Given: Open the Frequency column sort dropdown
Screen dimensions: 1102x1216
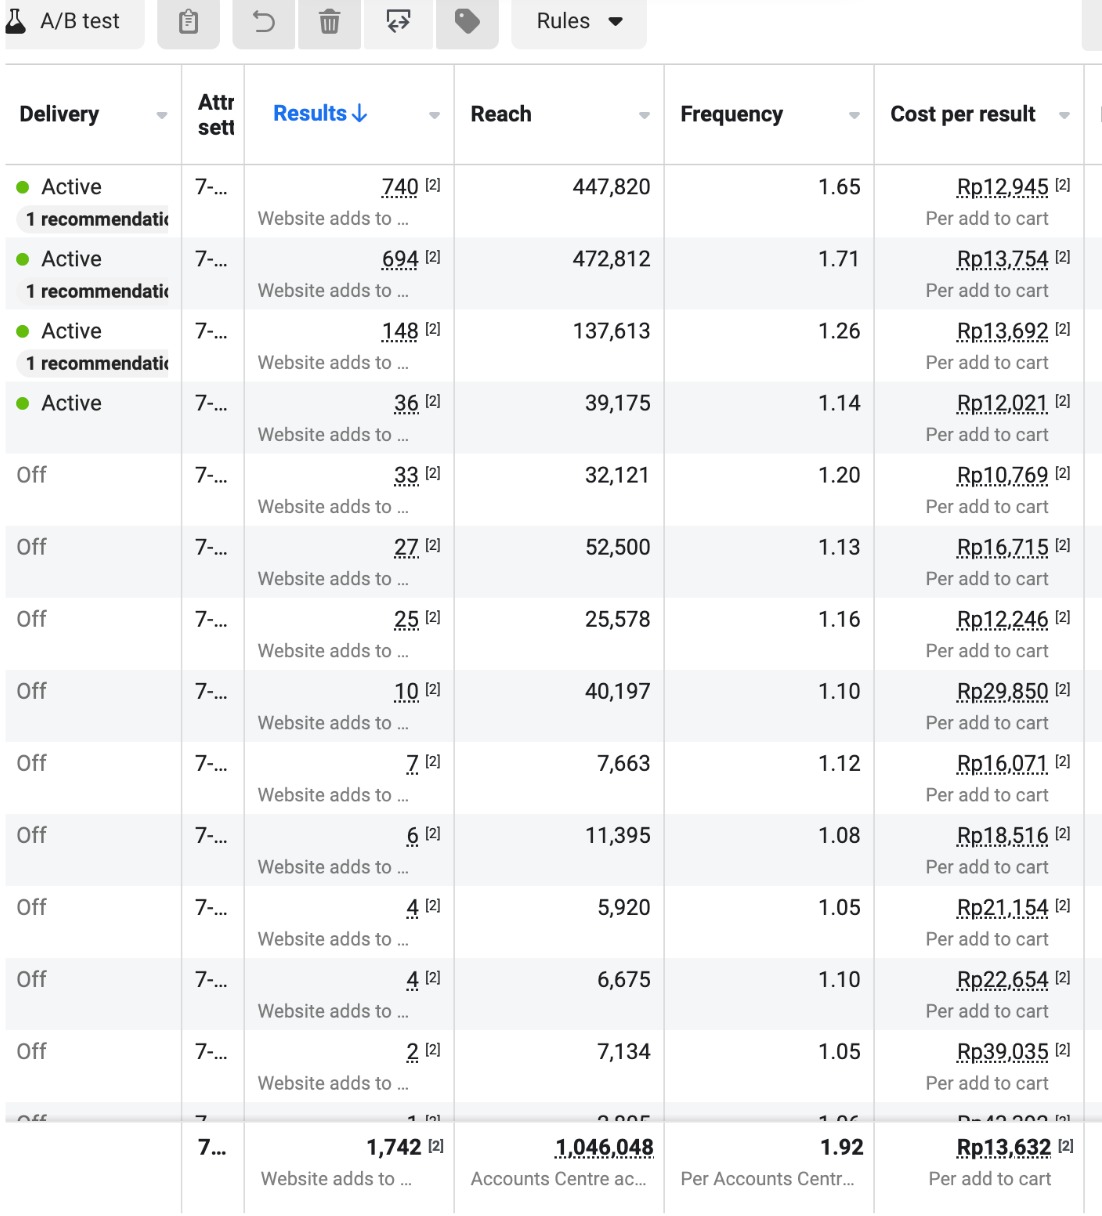Looking at the screenshot, I should tap(852, 116).
